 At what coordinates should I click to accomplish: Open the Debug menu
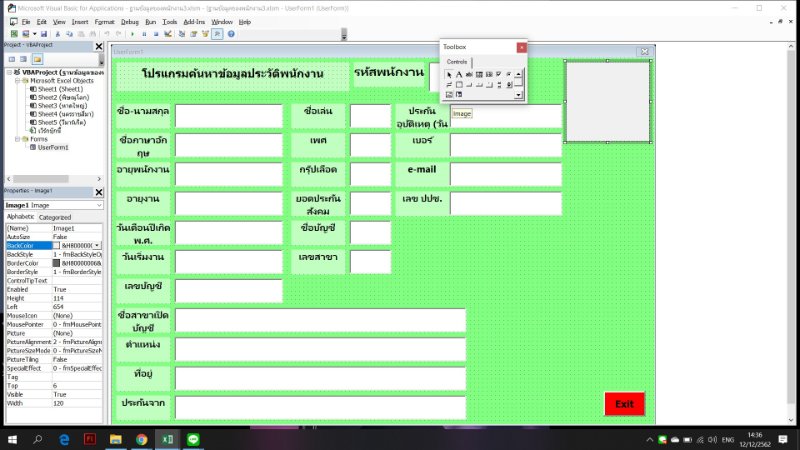tap(130, 20)
